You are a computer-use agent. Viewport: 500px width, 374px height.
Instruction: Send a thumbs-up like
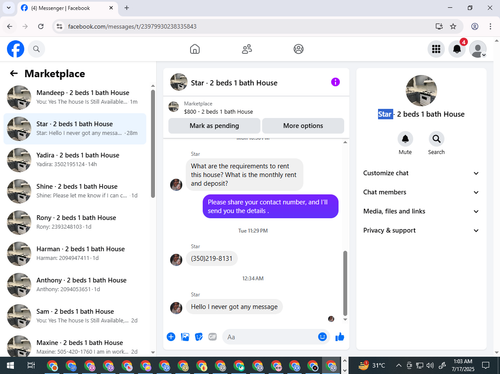point(340,337)
